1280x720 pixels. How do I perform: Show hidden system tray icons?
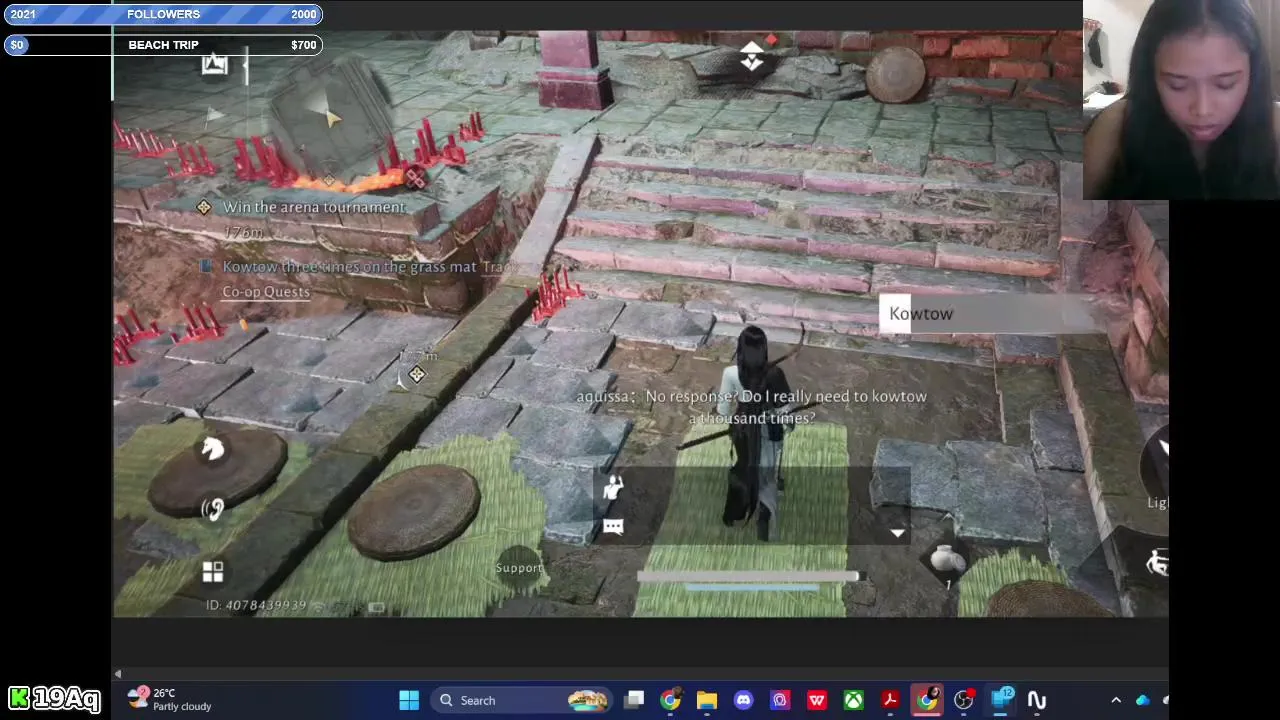[1116, 700]
